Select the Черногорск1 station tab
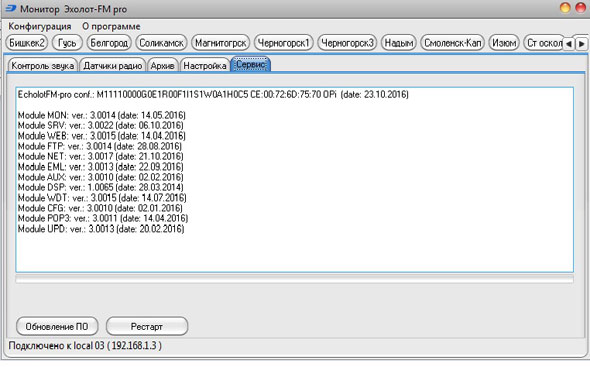Screen dimensions: 590x367 pos(283,43)
